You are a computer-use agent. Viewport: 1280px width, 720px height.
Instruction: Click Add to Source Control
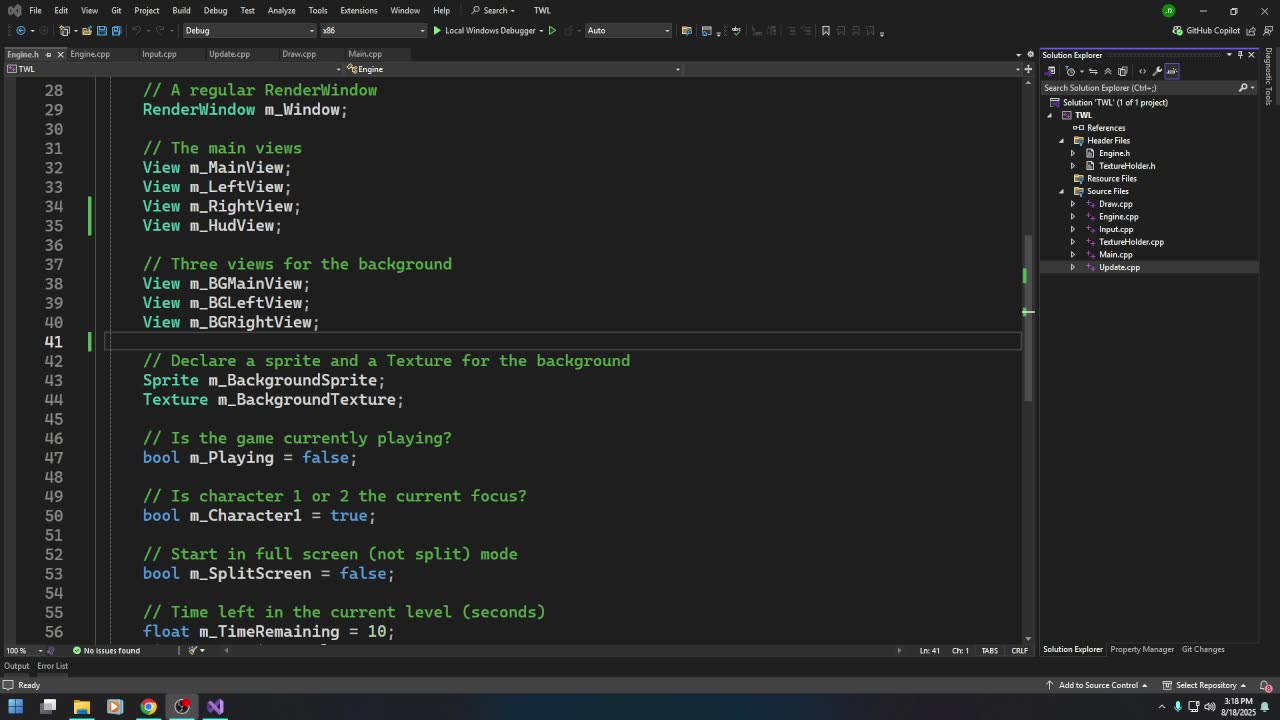[1096, 685]
